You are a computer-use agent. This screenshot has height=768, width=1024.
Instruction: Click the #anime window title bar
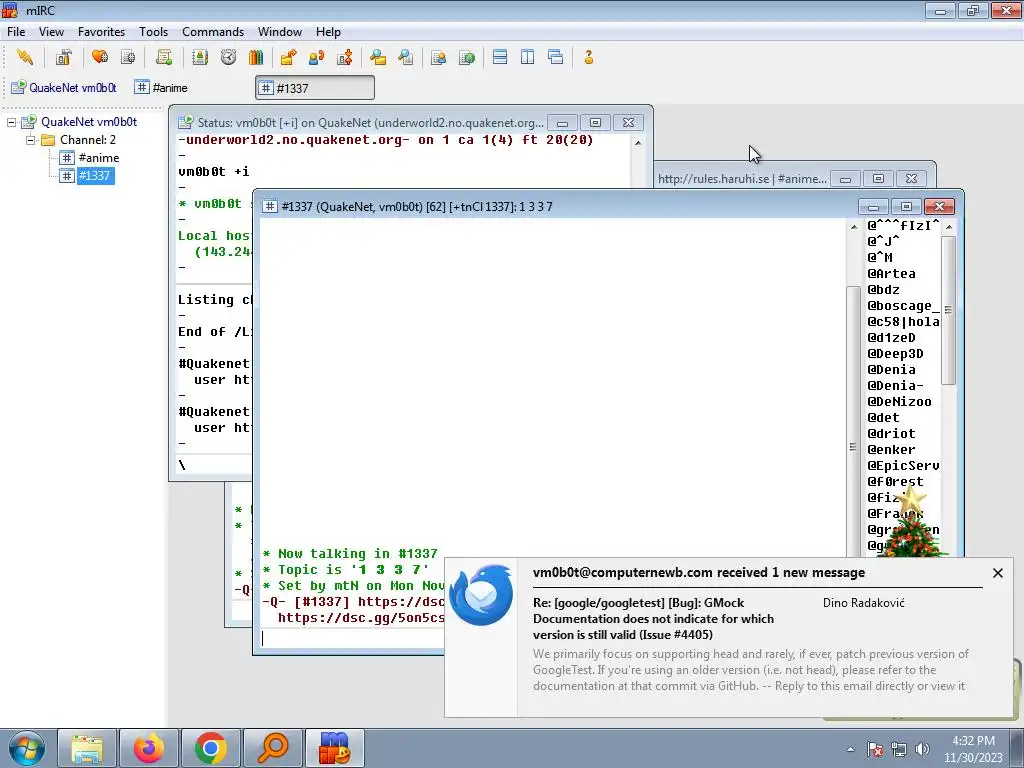coord(742,178)
